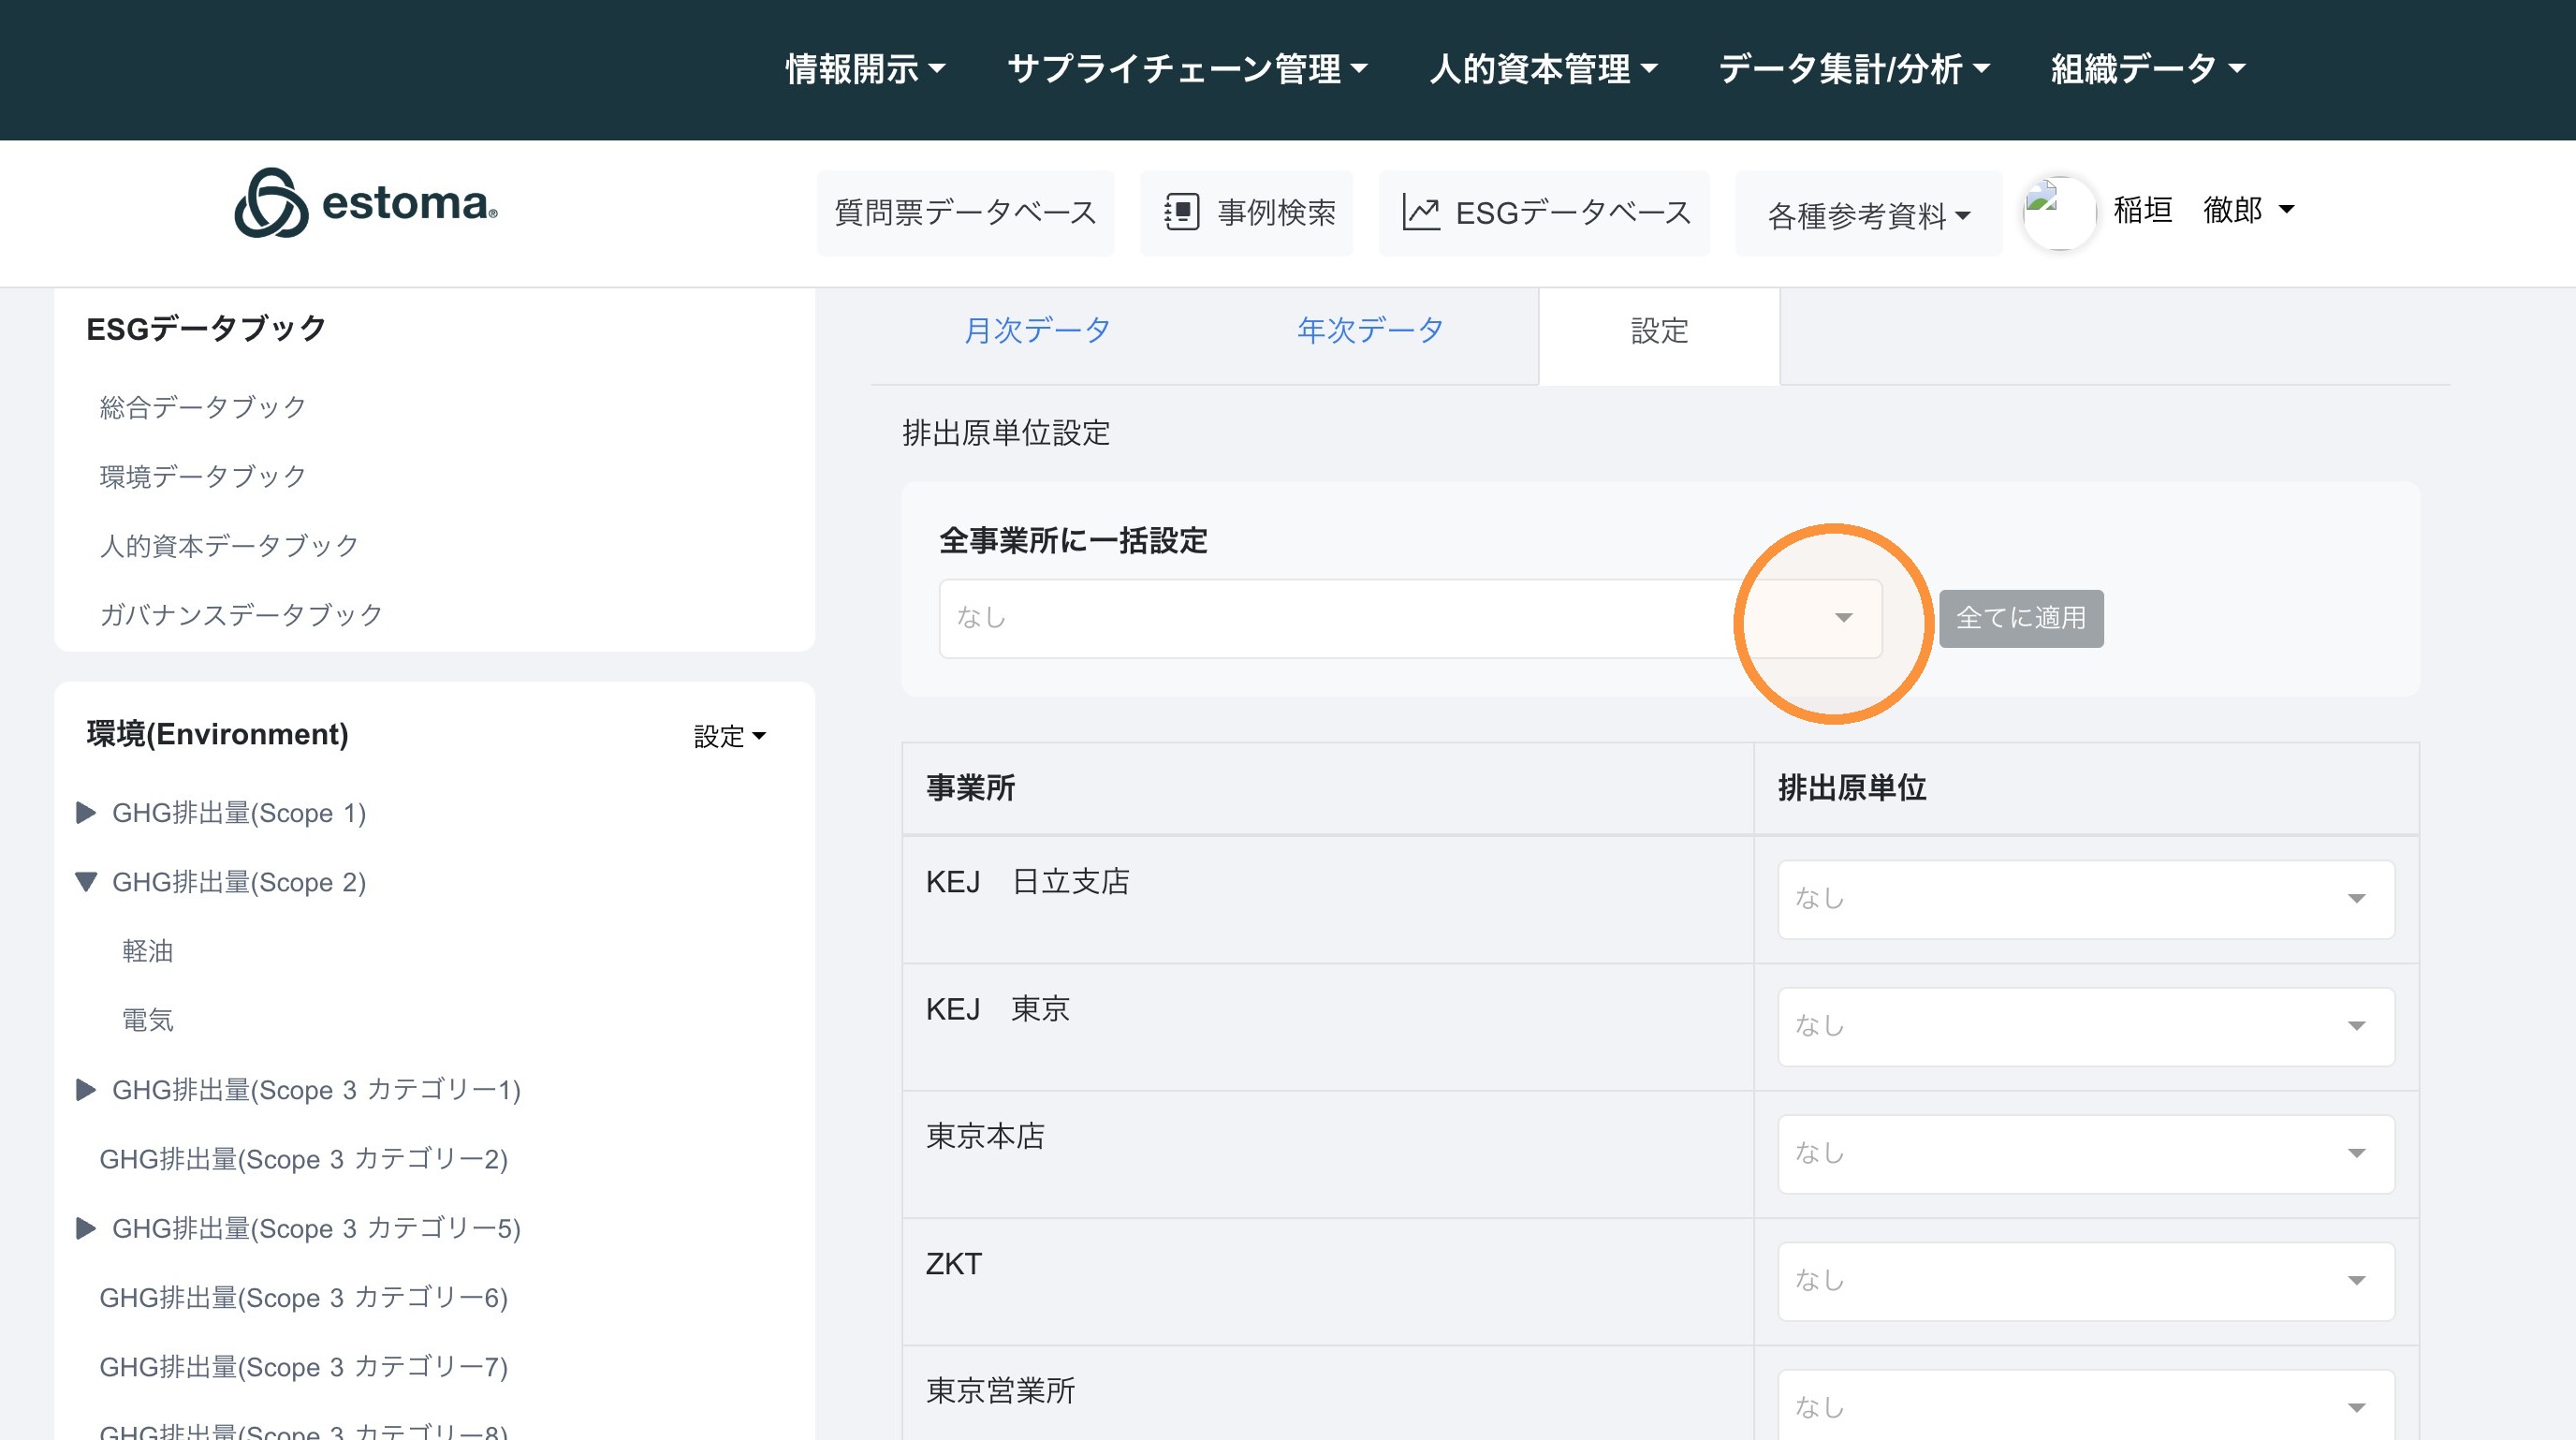2576x1440 pixels.
Task: Open 排出原単位 dropdown for ZKT
Action: (2086, 1280)
